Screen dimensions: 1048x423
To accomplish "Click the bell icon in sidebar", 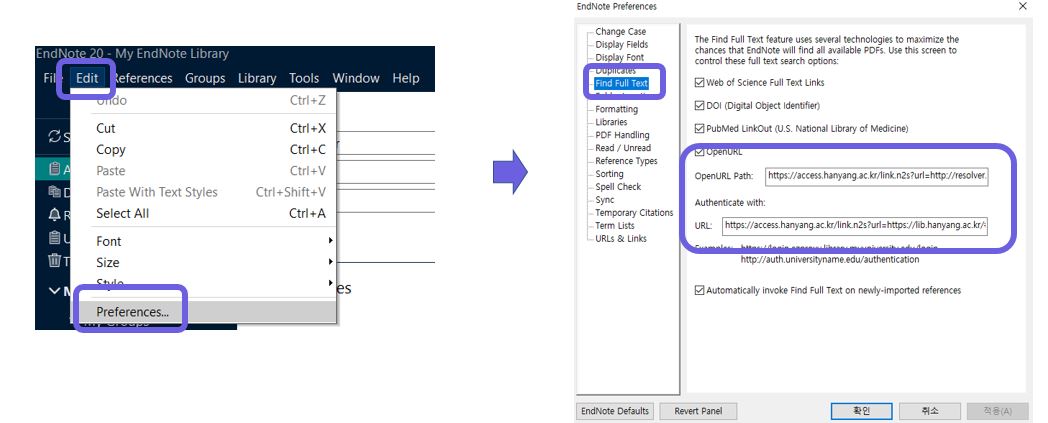I will (x=55, y=215).
